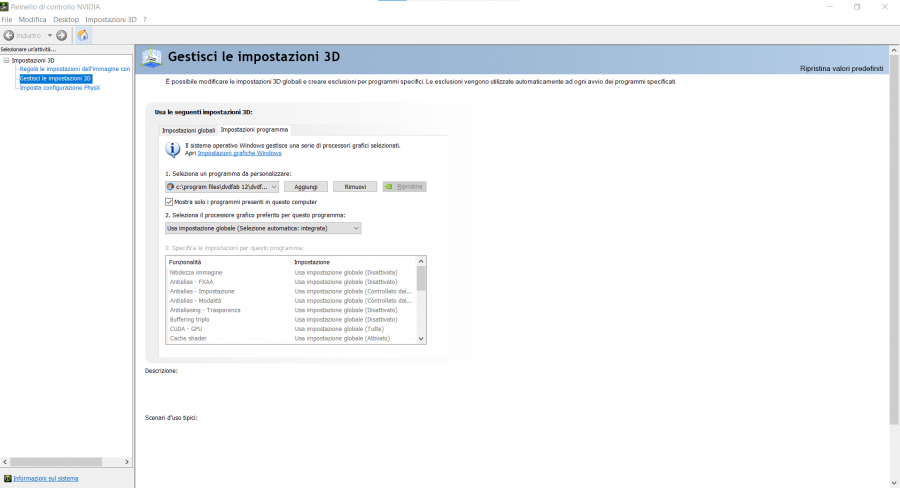The image size is (900, 488).
Task: Click the left-panel scroll-left arrow
Action: coord(5,462)
